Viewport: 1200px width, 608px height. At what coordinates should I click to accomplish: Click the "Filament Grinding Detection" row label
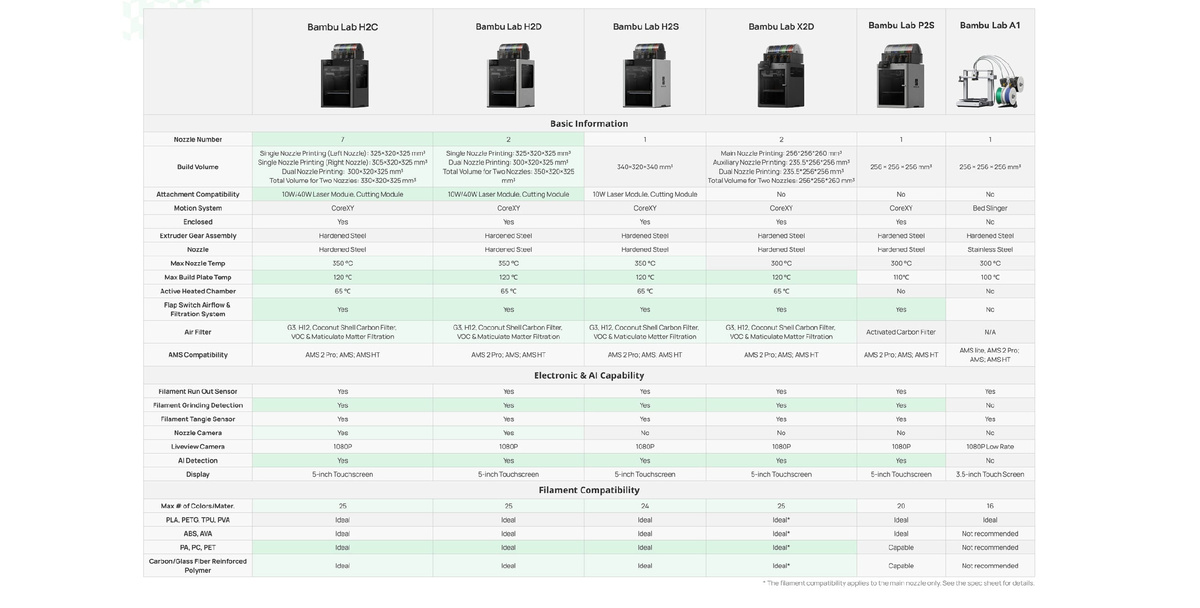tap(198, 405)
